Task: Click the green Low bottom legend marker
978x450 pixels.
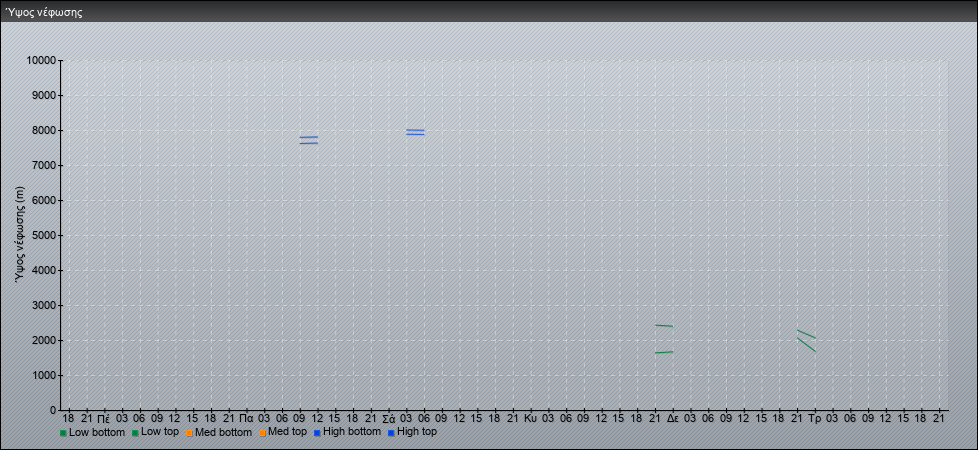Action: [x=63, y=433]
